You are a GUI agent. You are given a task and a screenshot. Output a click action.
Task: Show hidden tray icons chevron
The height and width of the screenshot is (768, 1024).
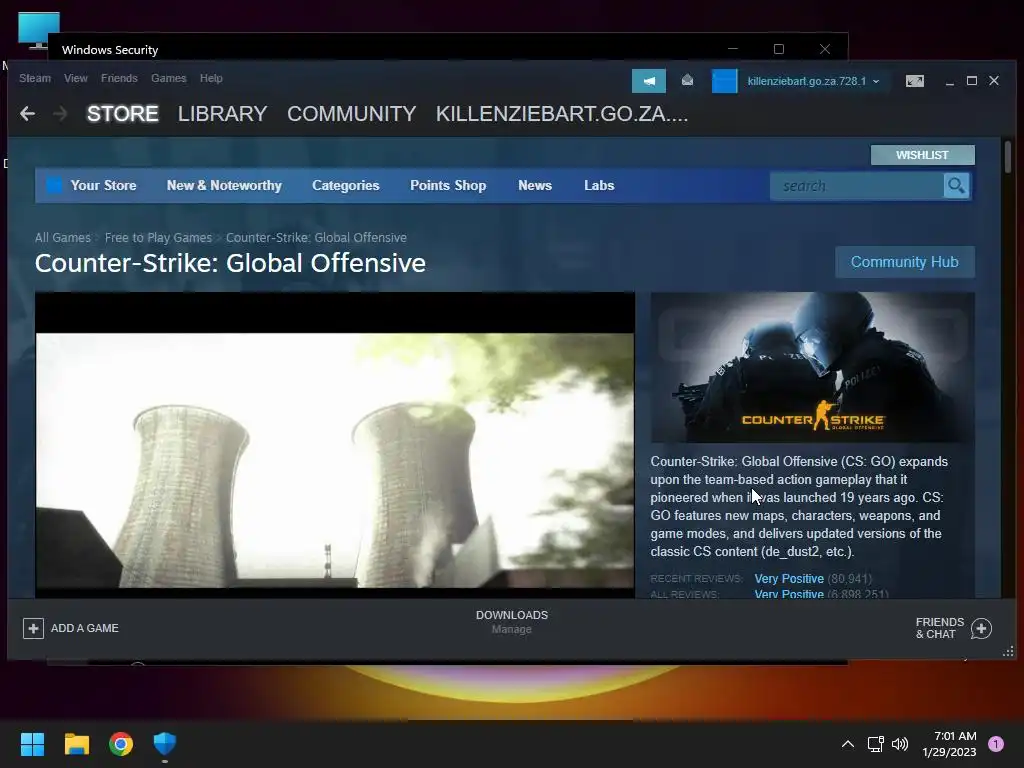click(848, 744)
